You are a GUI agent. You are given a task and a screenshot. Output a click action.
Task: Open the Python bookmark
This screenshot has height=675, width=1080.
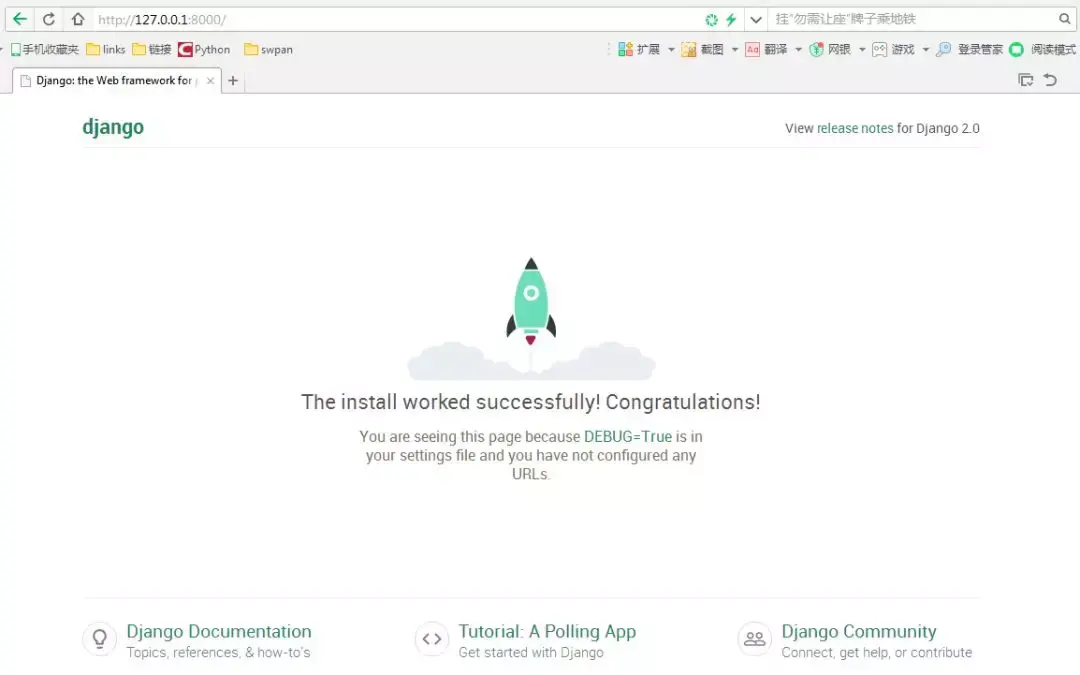click(x=204, y=50)
